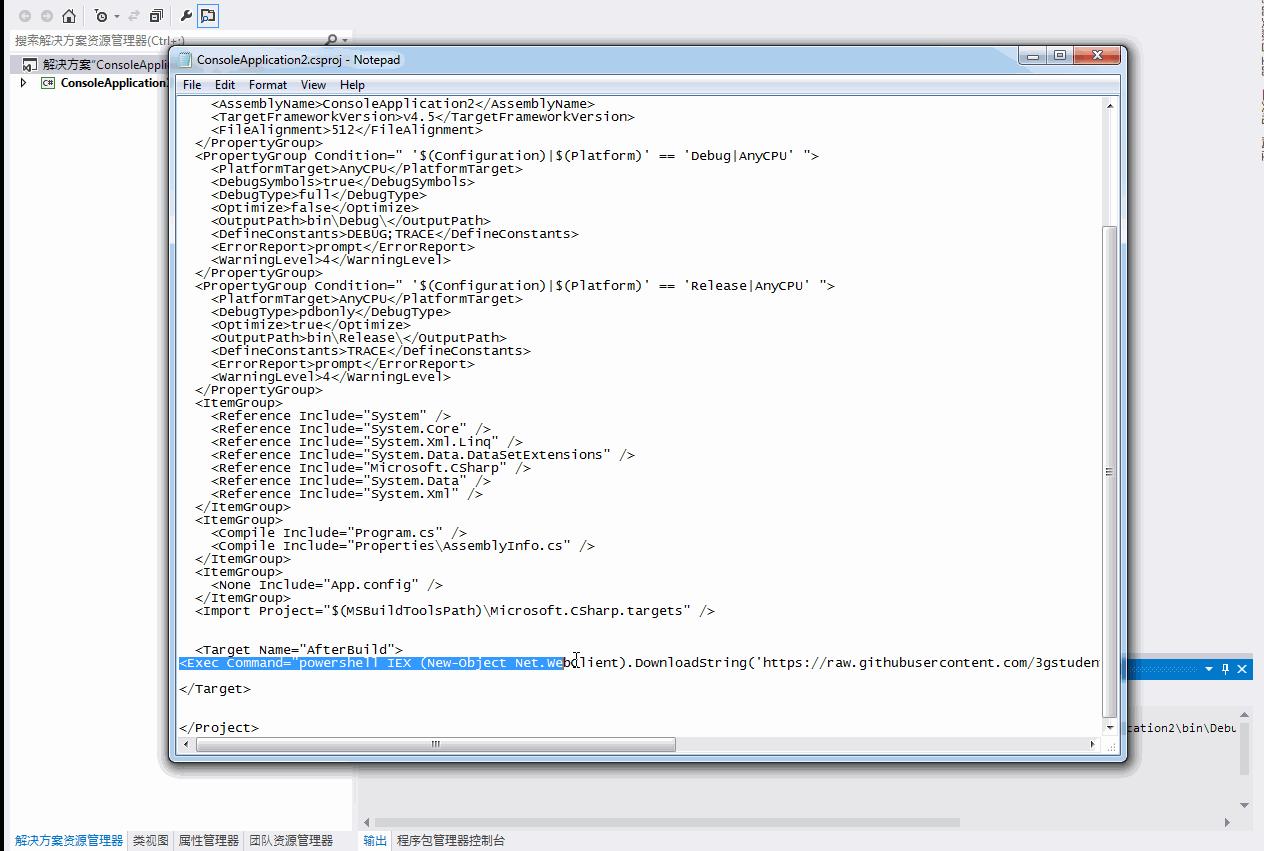This screenshot has height=851, width=1264.
Task: Click the Output panel scrollbar down arrow
Action: coord(1245,805)
